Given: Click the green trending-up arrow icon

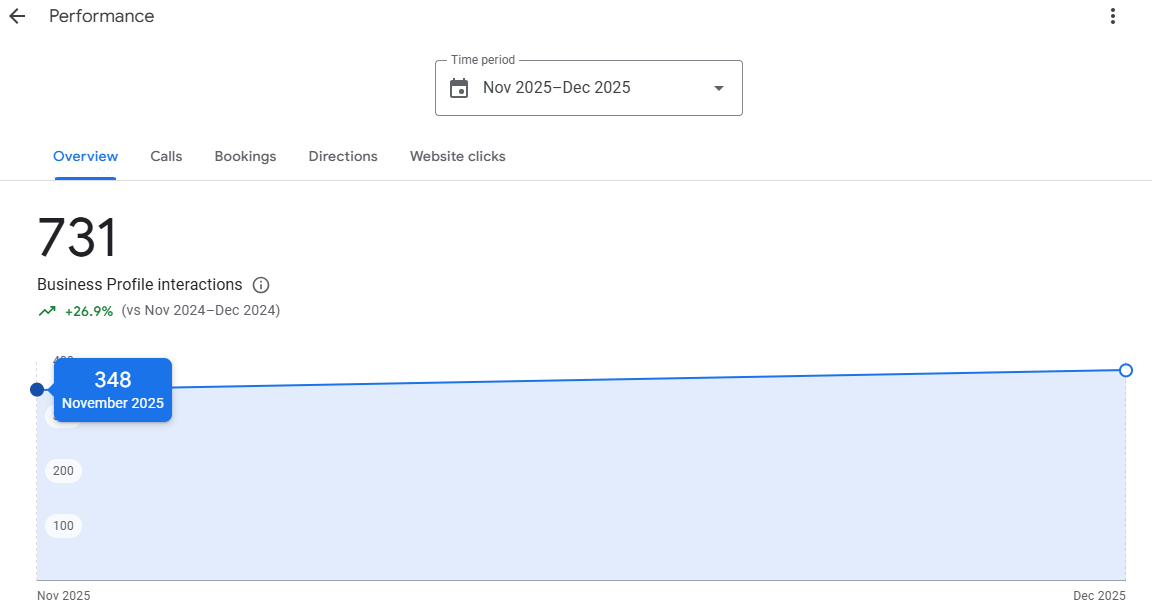Looking at the screenshot, I should [x=47, y=311].
